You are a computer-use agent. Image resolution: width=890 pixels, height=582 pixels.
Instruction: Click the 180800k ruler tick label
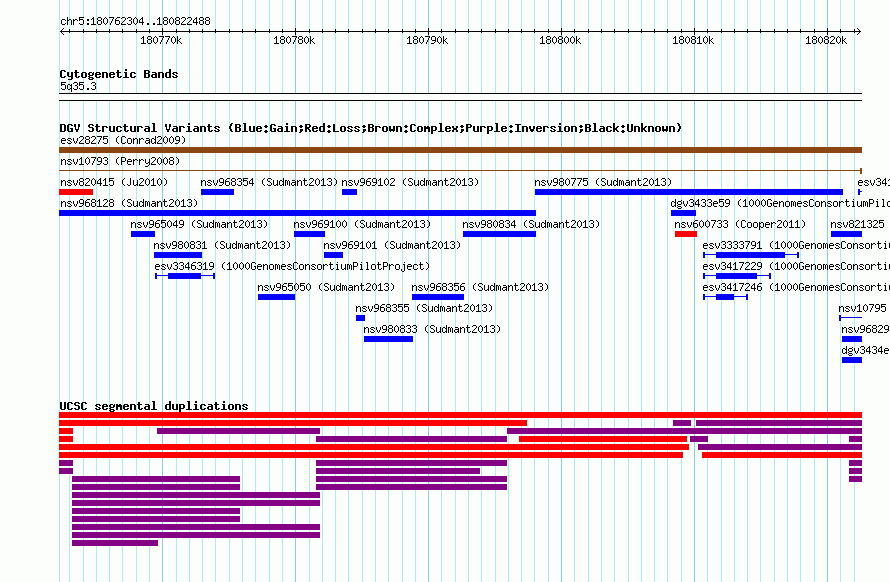coord(560,40)
